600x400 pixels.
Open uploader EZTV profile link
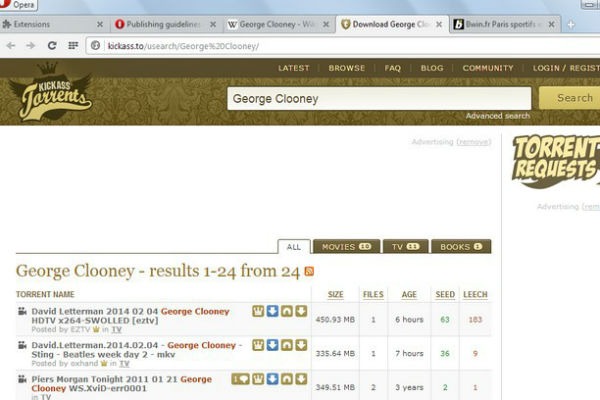(80, 329)
